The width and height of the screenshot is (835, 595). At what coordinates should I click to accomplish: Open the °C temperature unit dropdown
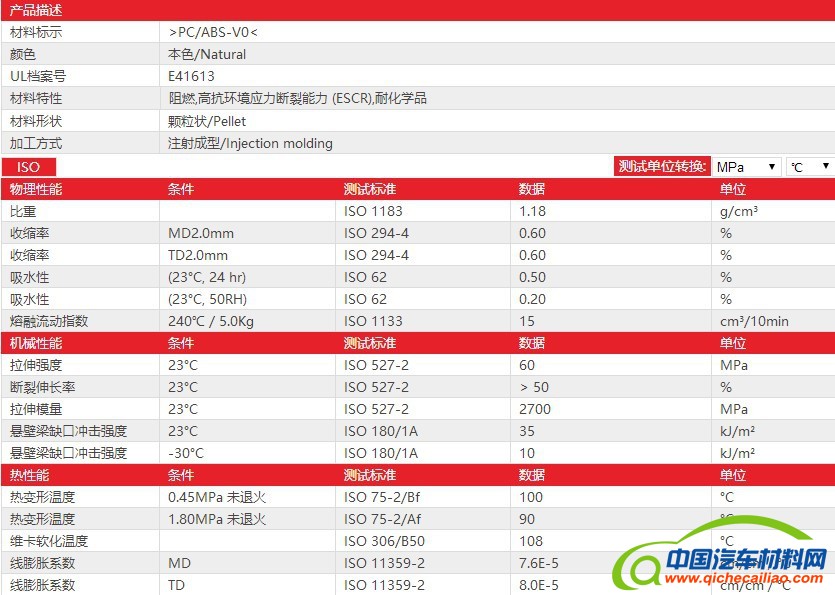(810, 167)
